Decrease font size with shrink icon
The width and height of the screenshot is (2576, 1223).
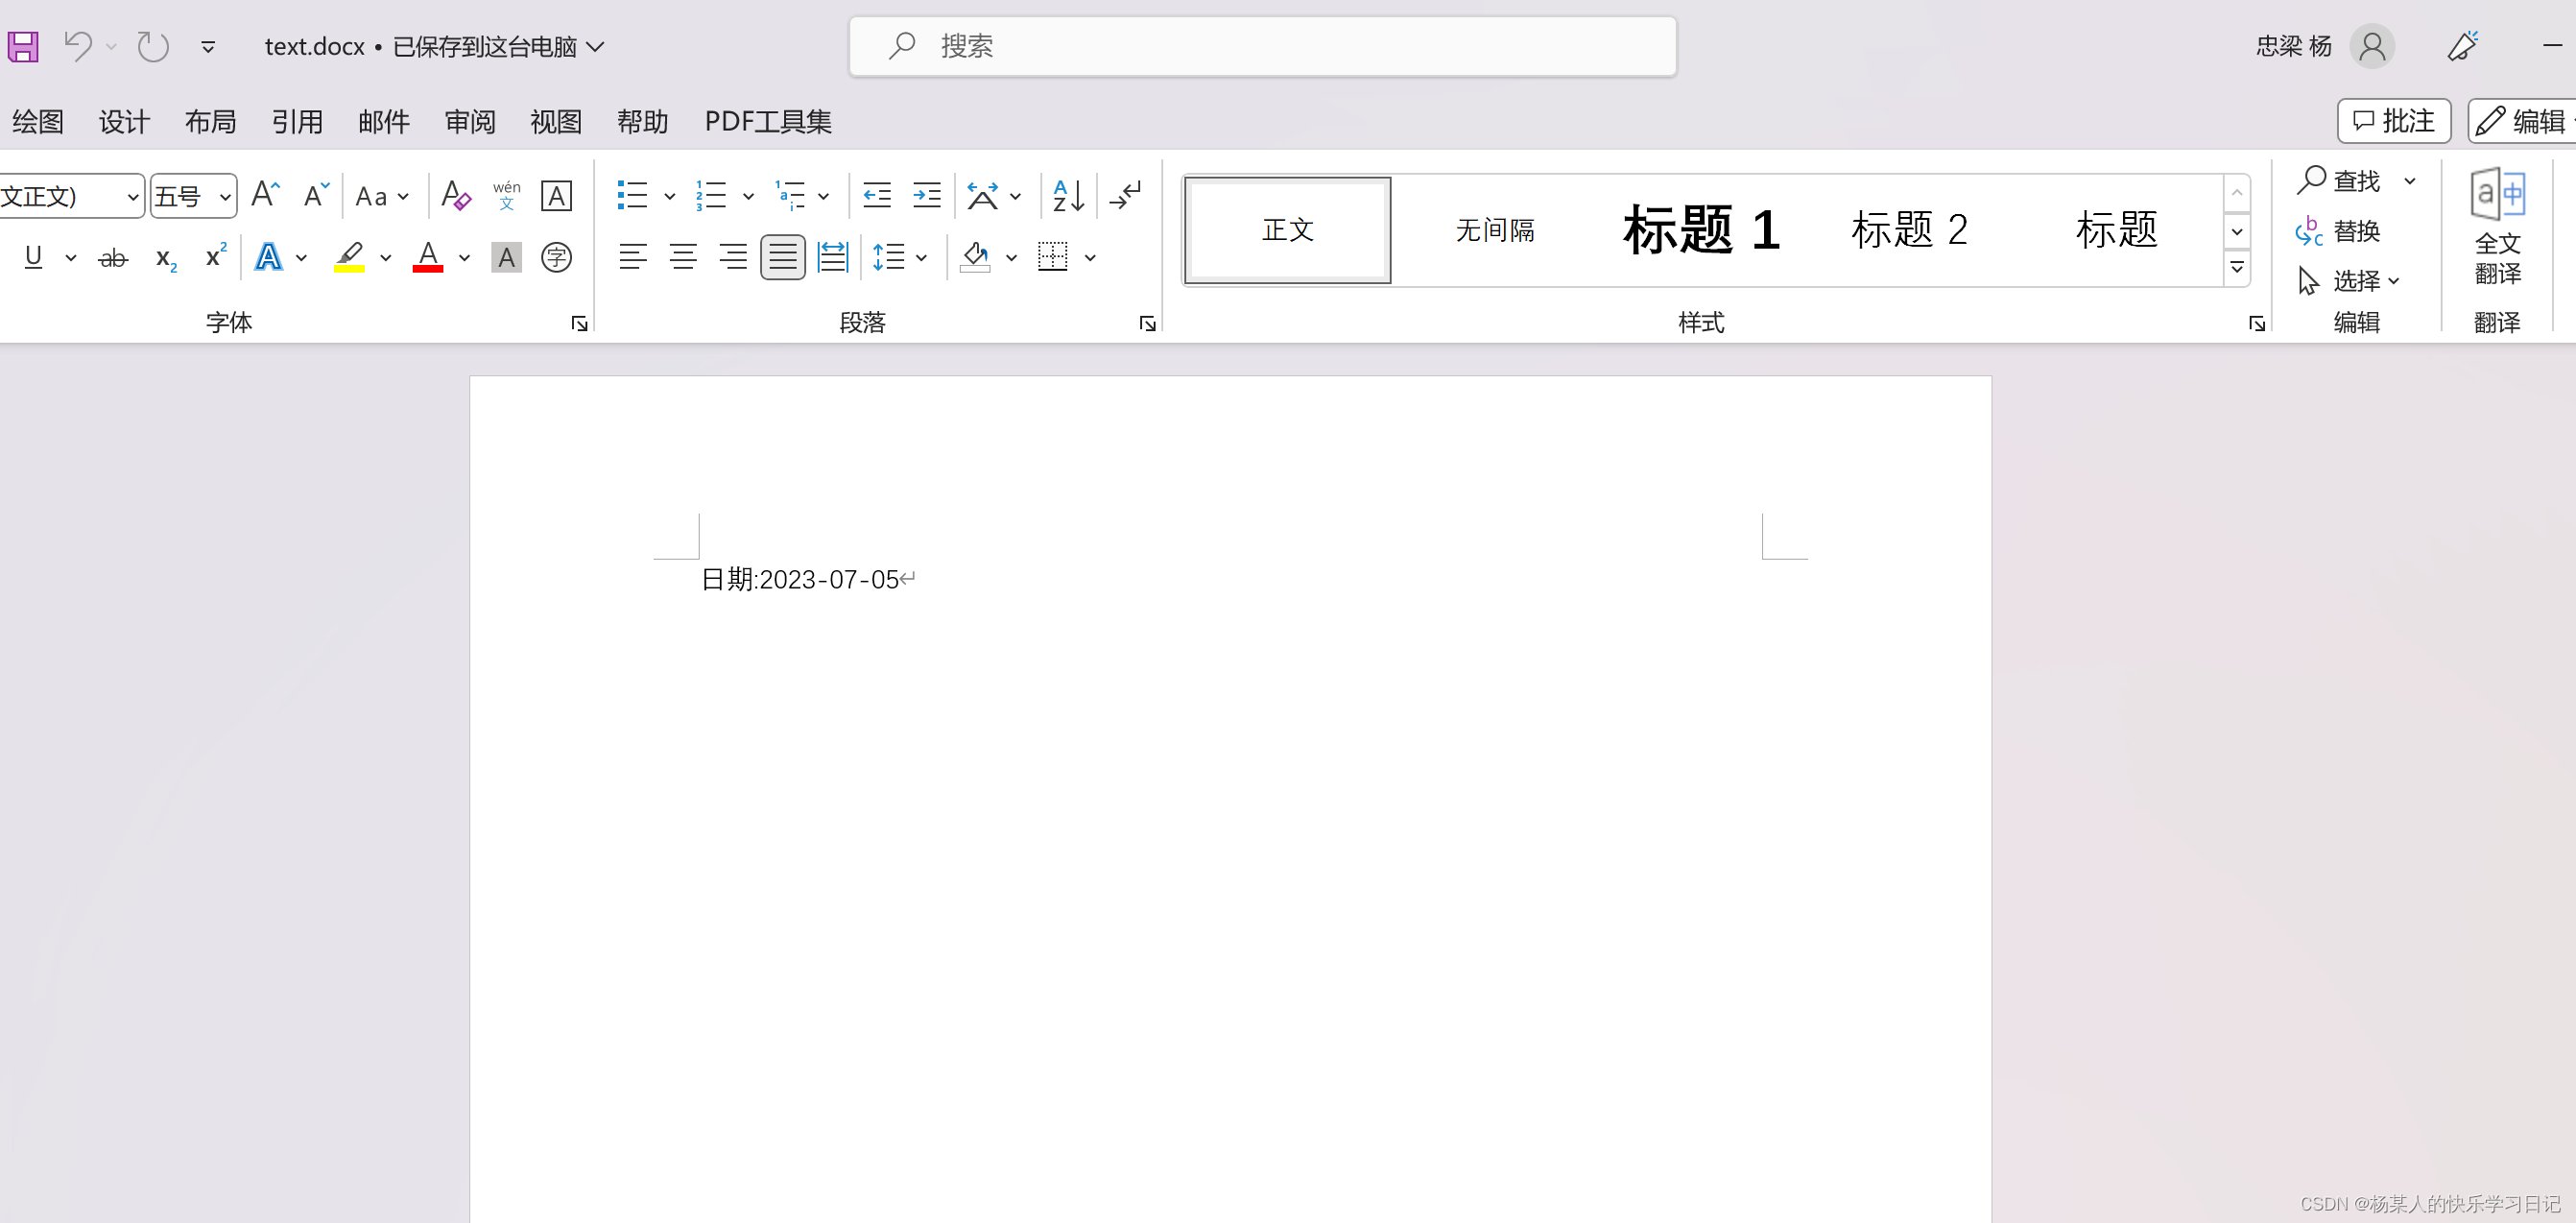pyautogui.click(x=316, y=194)
